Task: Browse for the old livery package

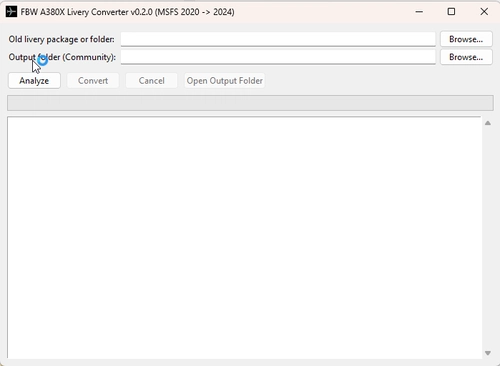Action: click(x=466, y=39)
